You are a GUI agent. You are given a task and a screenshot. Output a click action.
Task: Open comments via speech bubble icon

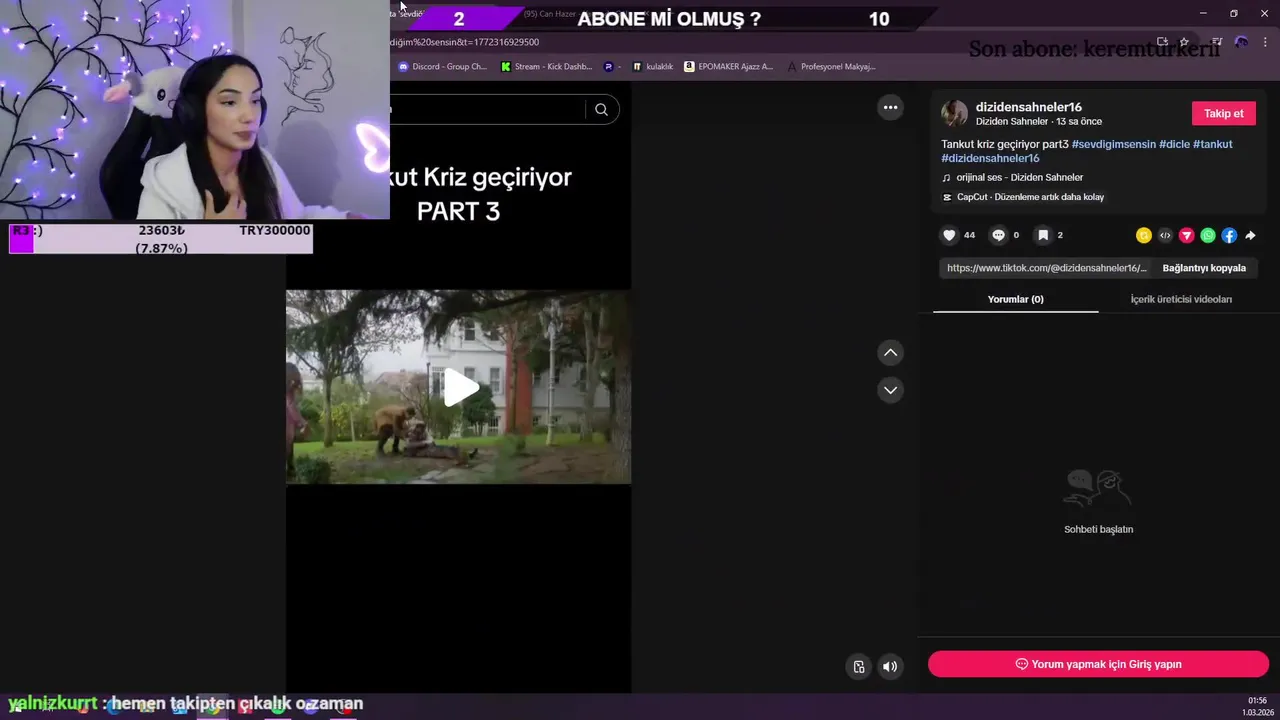[998, 235]
